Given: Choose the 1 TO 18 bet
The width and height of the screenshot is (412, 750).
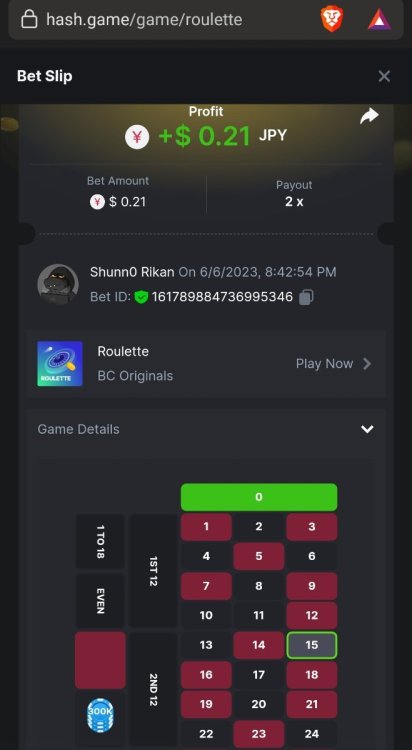Looking at the screenshot, I should 100,541.
